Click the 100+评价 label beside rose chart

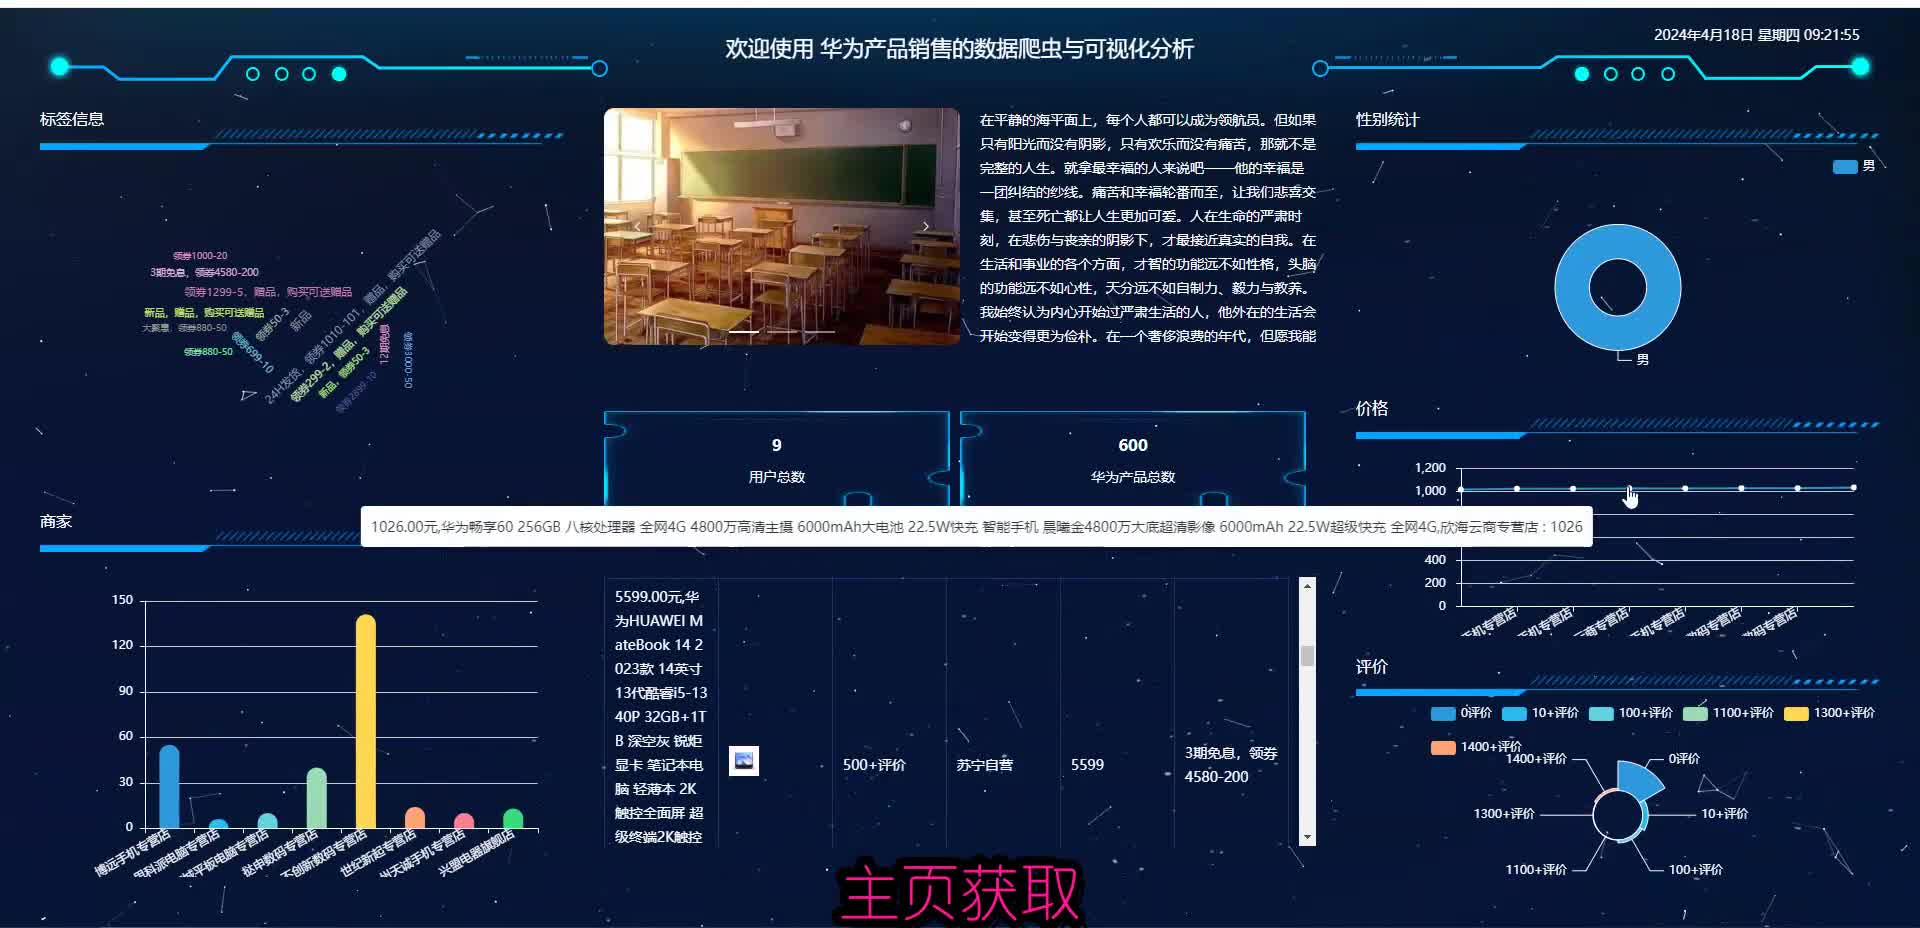(1695, 869)
